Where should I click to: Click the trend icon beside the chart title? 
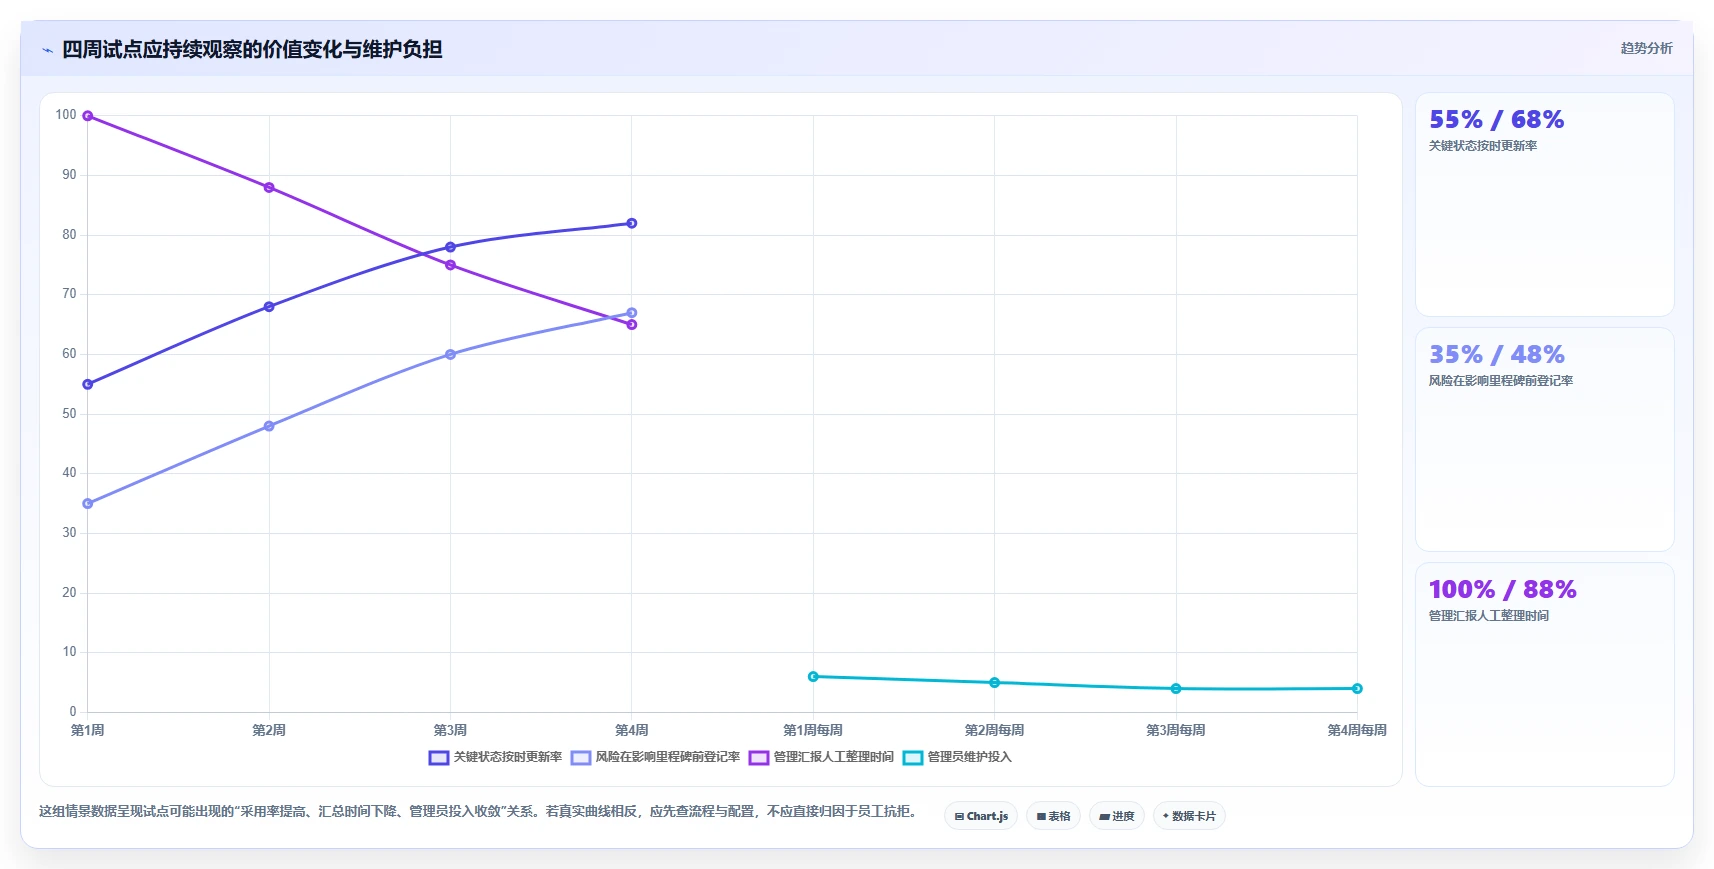pyautogui.click(x=47, y=50)
